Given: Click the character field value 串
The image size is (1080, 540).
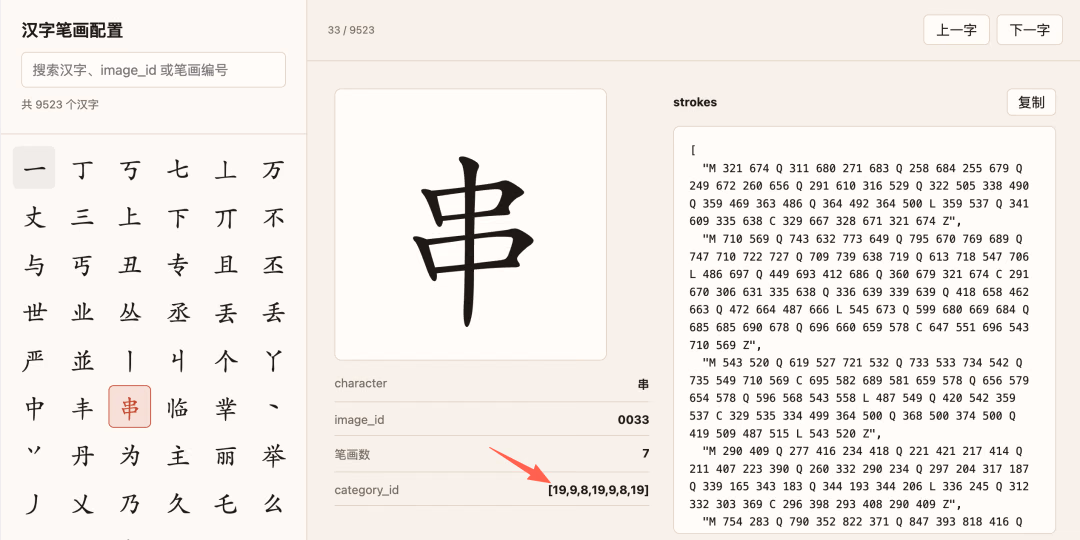Looking at the screenshot, I should [643, 384].
